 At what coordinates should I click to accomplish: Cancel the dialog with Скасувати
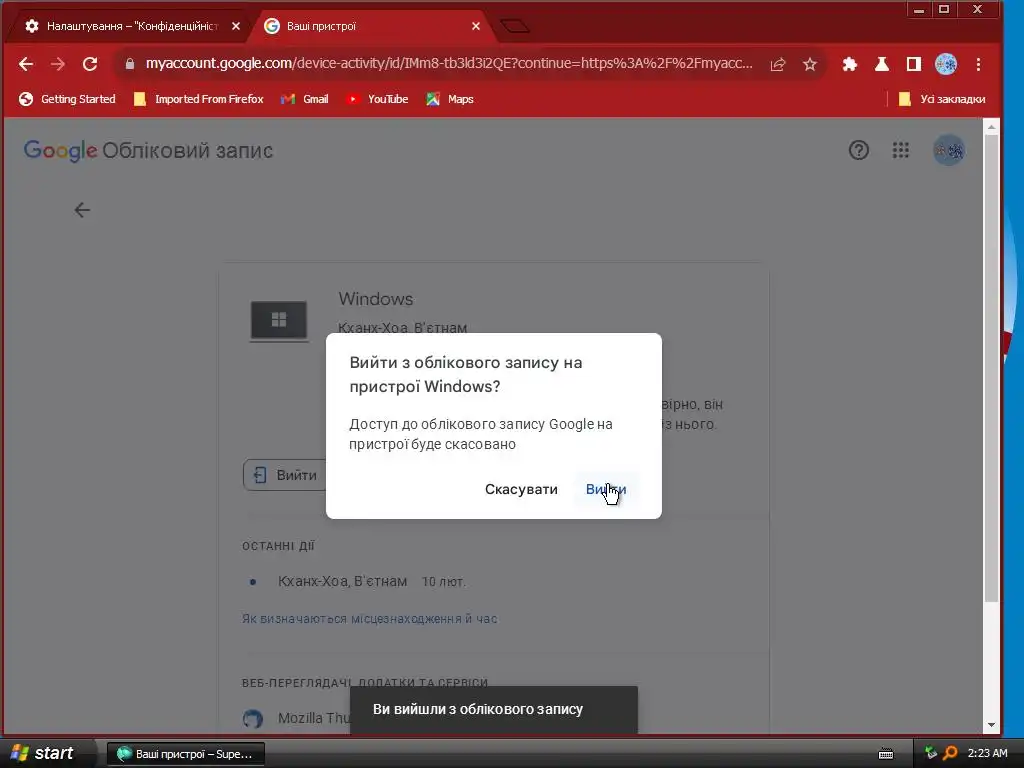pyautogui.click(x=521, y=489)
